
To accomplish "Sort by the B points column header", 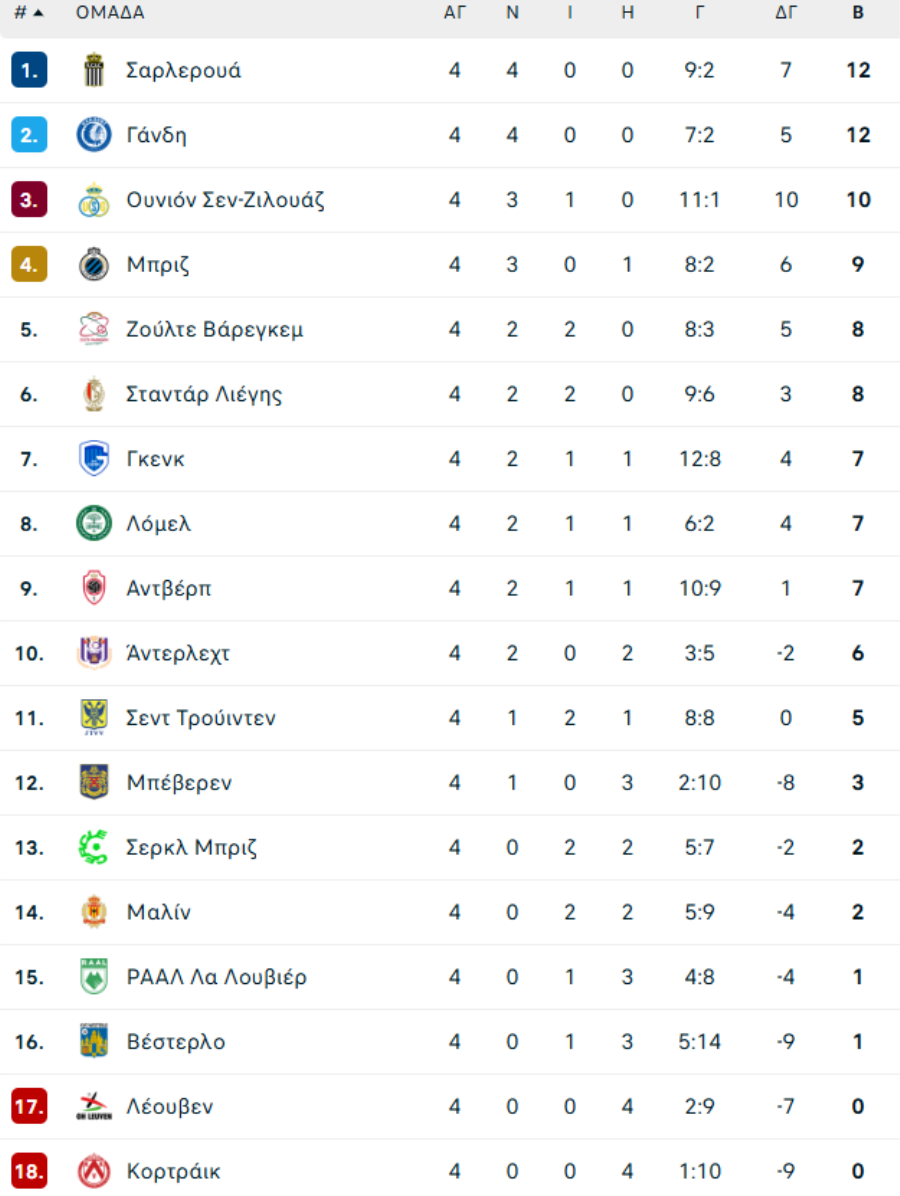I will point(858,12).
